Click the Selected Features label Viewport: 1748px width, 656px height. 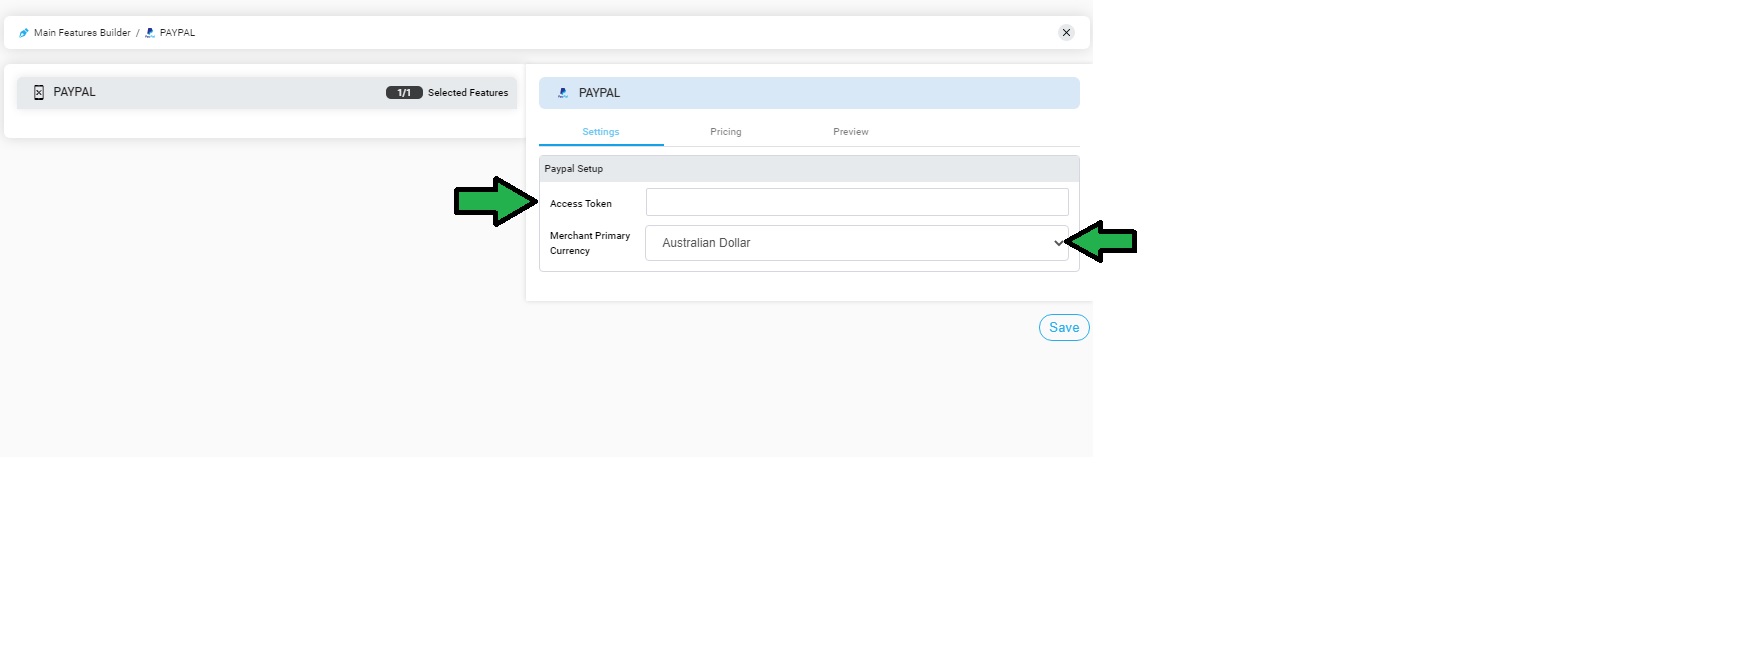click(x=468, y=93)
